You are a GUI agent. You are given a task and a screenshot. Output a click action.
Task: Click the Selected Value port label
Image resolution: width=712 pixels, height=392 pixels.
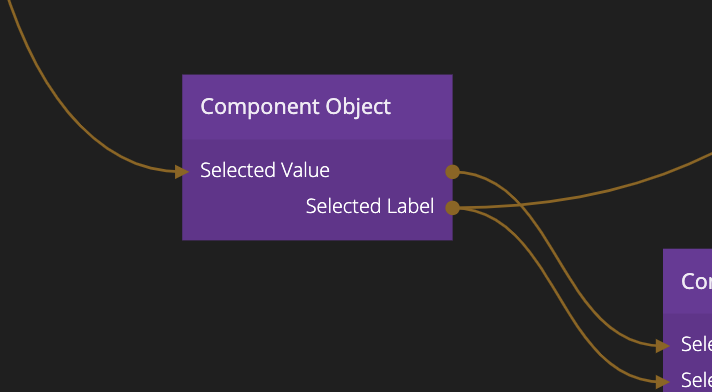(265, 170)
